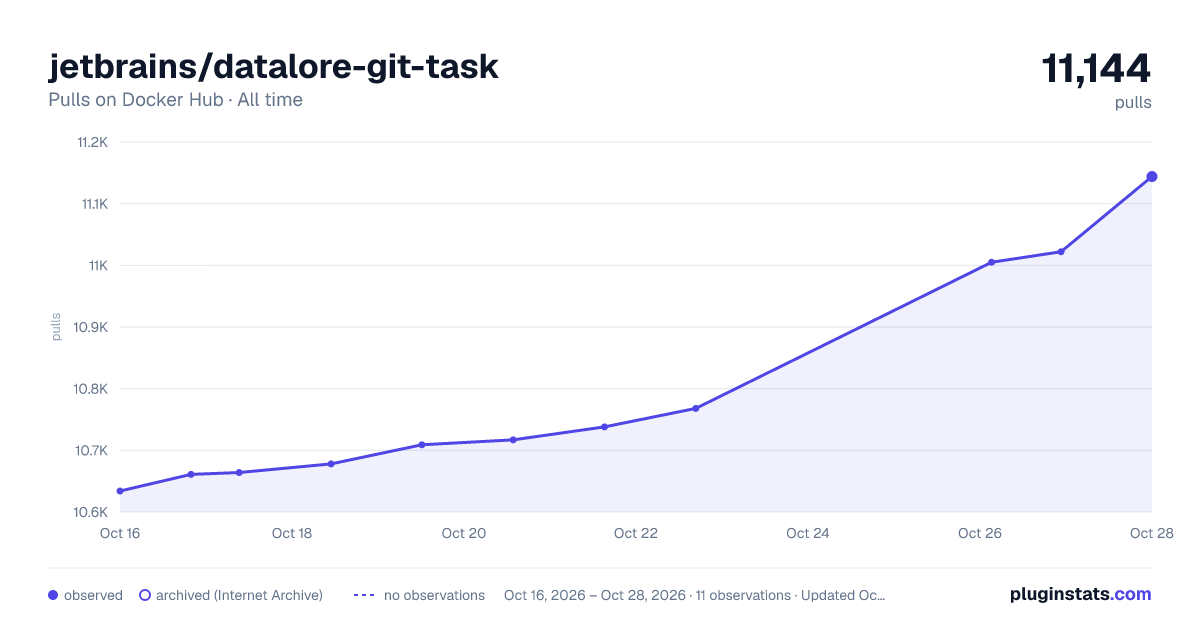Click the Oct 24 x-axis label
Screen dimensions: 1200x630
(808, 533)
